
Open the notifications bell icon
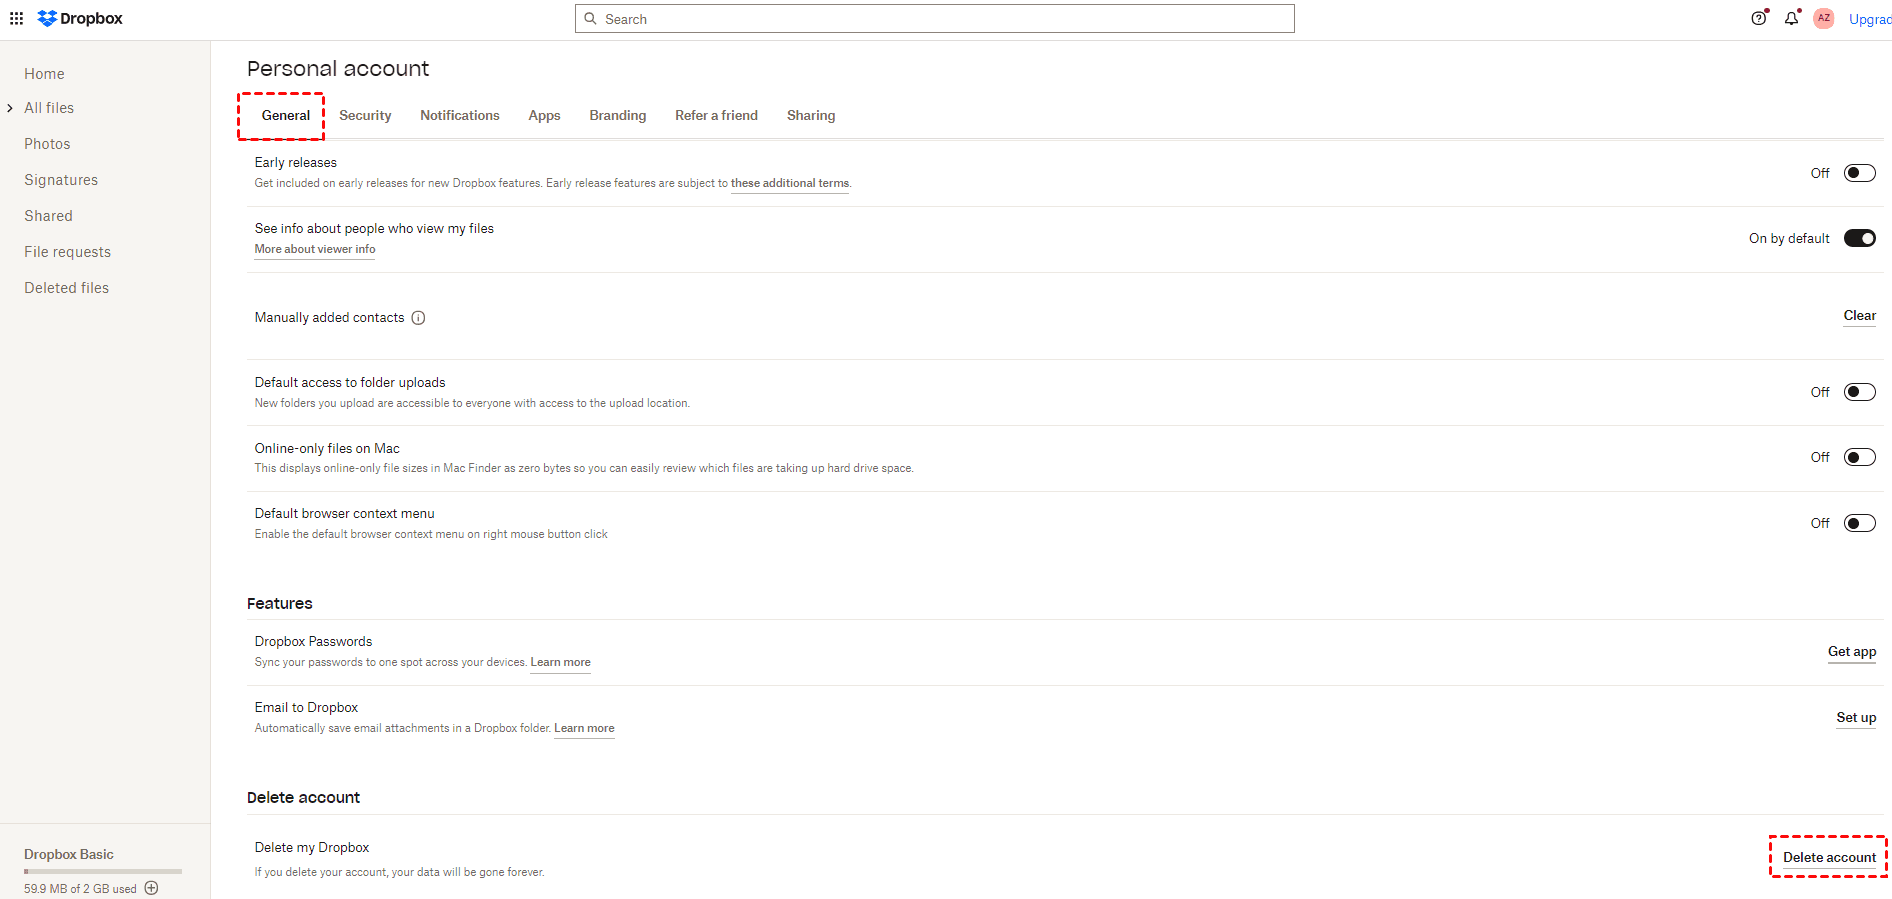coord(1791,18)
